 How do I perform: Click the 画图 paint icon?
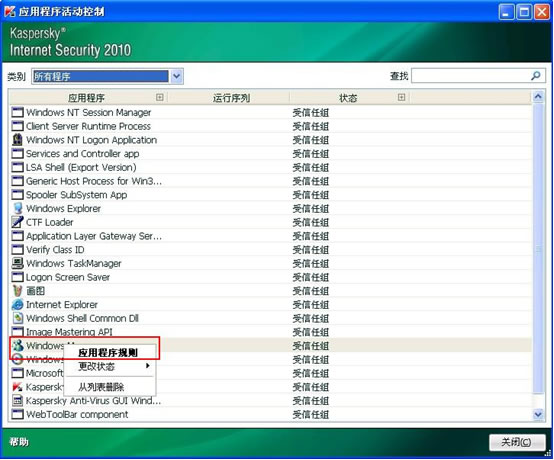17,291
